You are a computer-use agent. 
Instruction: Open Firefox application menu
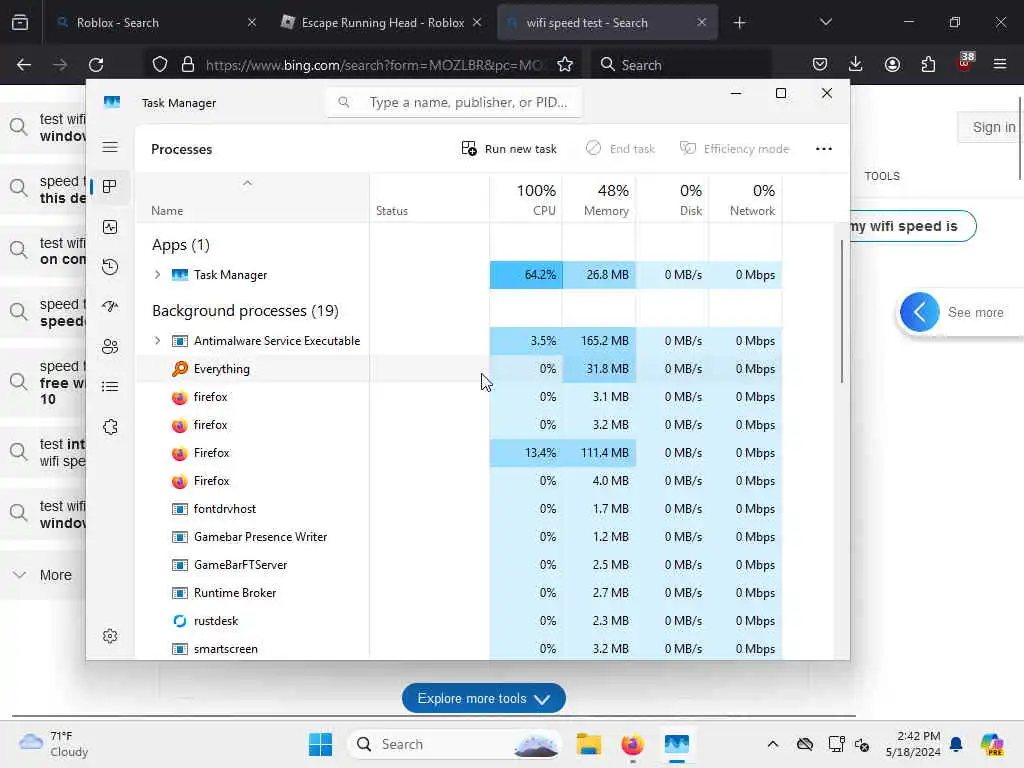point(1000,65)
